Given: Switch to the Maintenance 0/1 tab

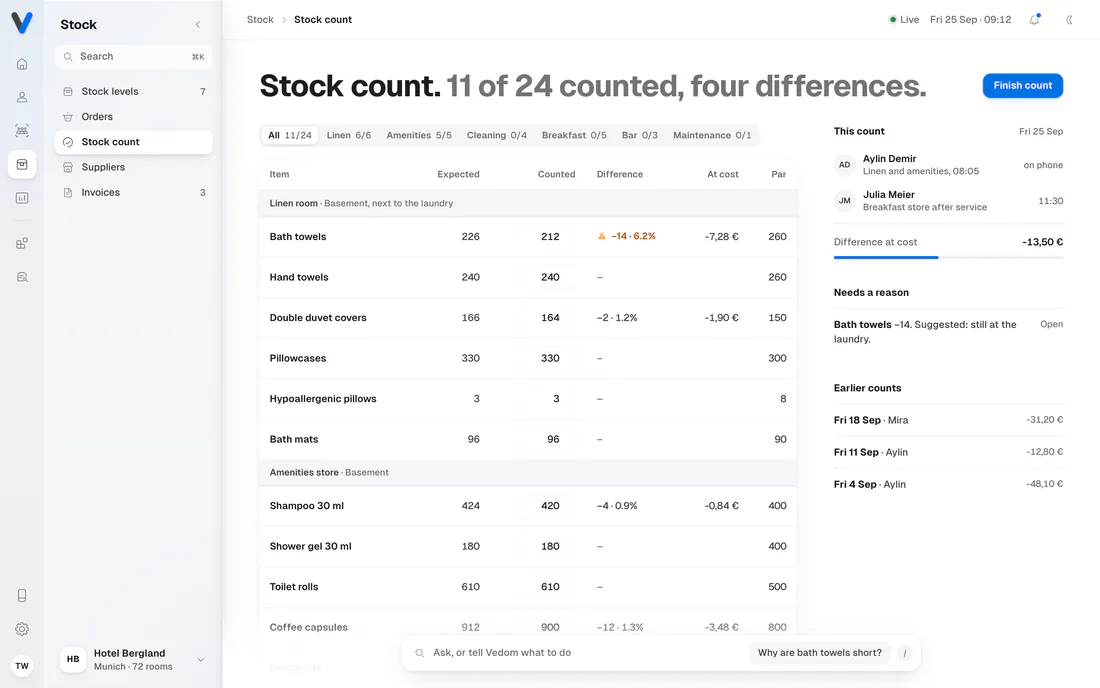Looking at the screenshot, I should (712, 135).
